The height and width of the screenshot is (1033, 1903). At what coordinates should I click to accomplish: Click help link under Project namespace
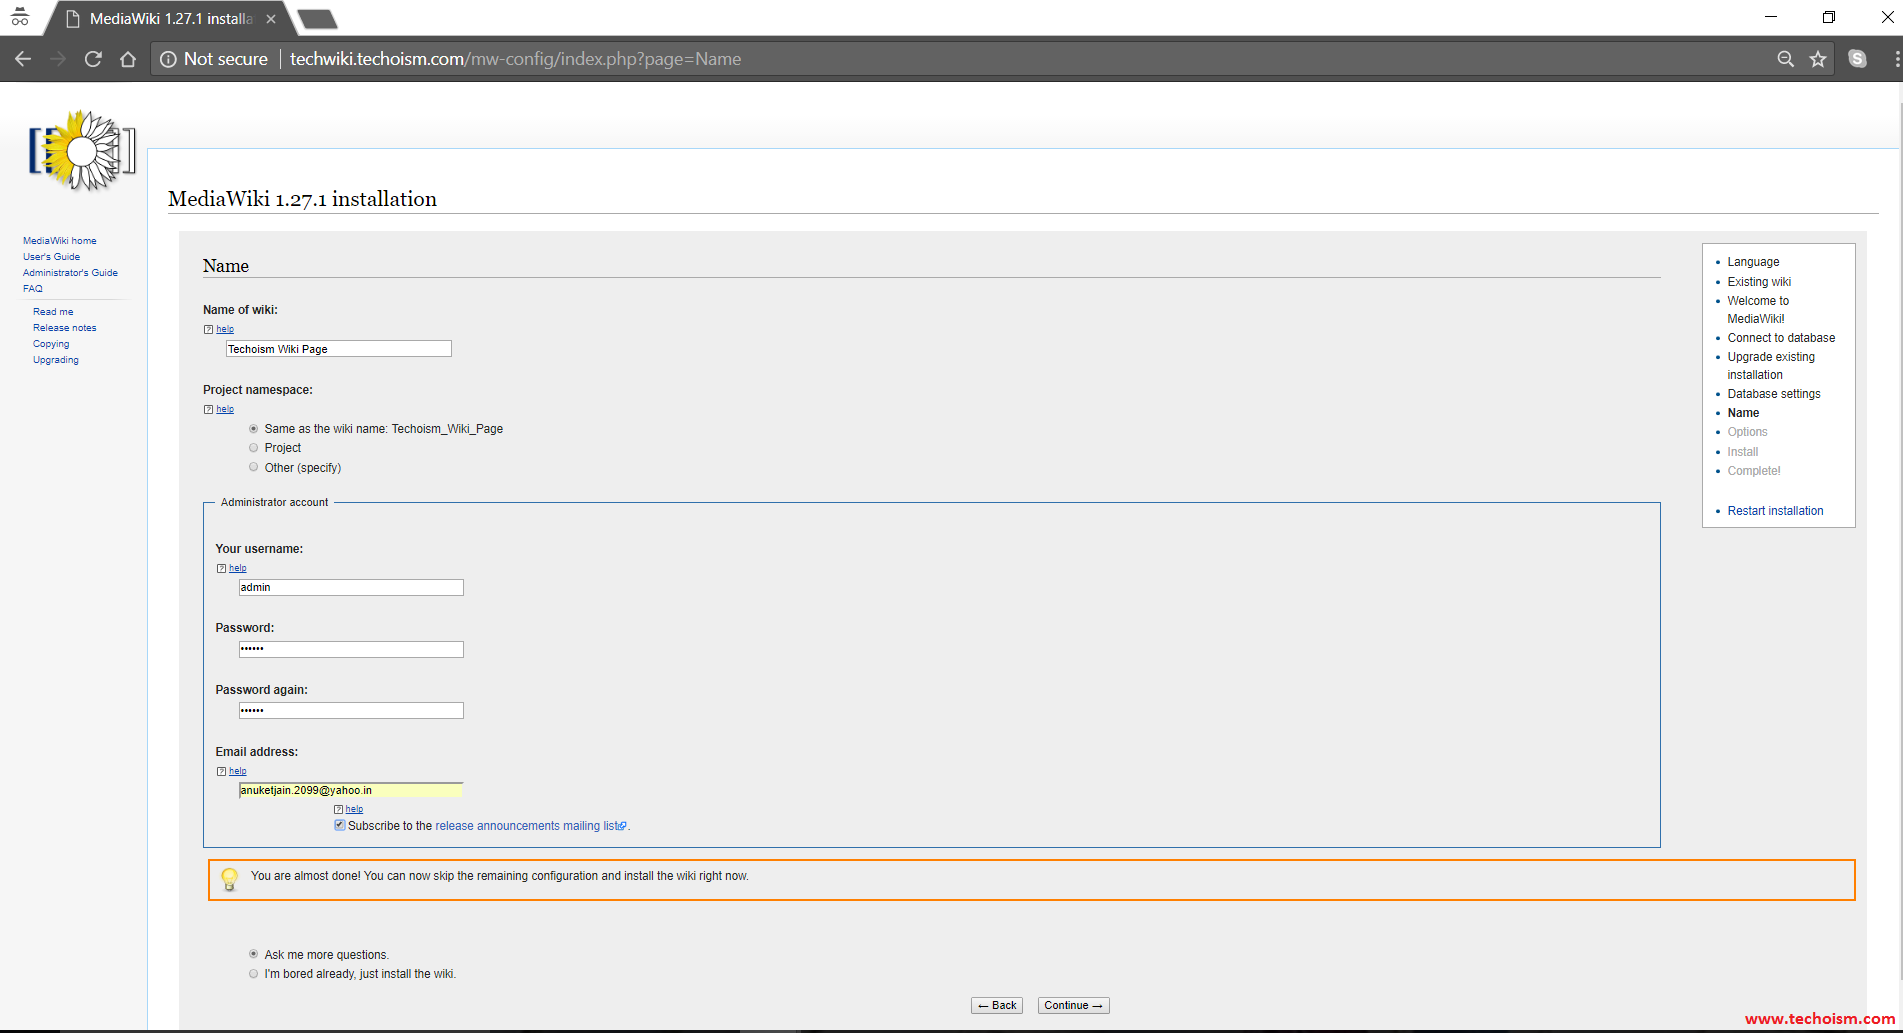click(x=225, y=409)
